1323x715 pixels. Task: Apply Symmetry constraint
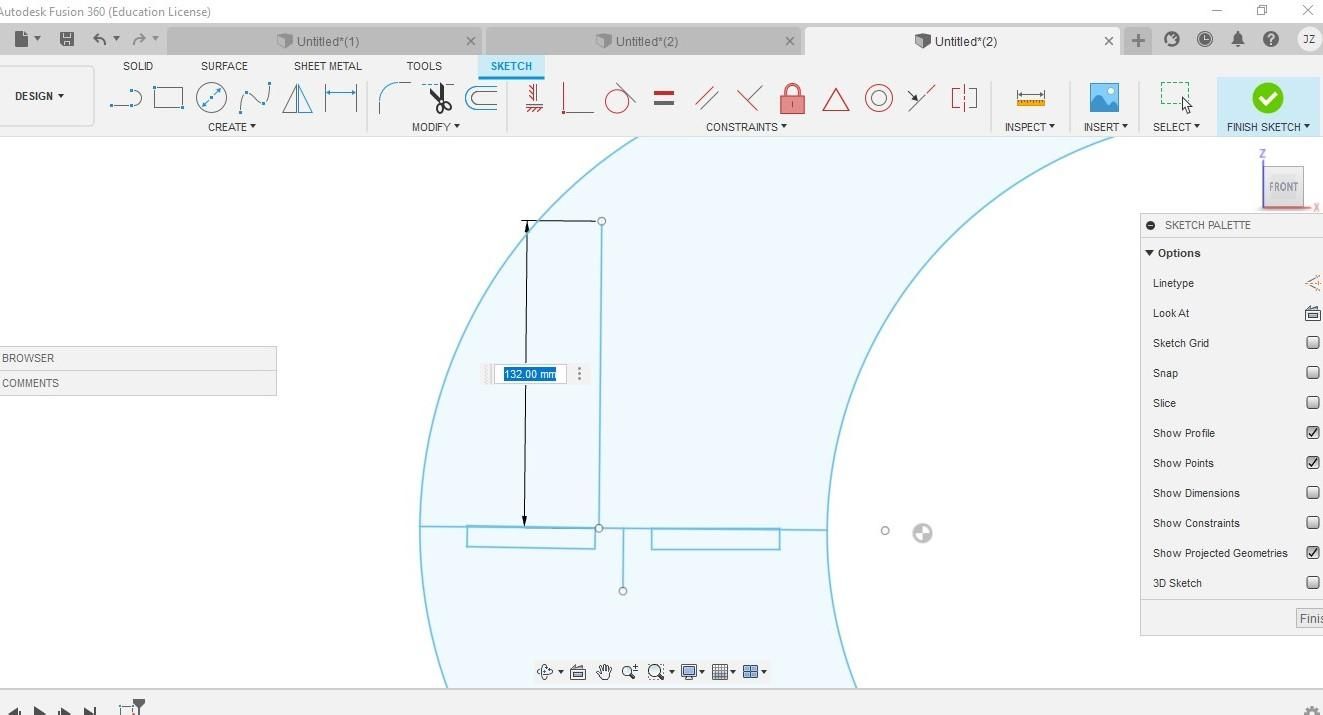(964, 98)
